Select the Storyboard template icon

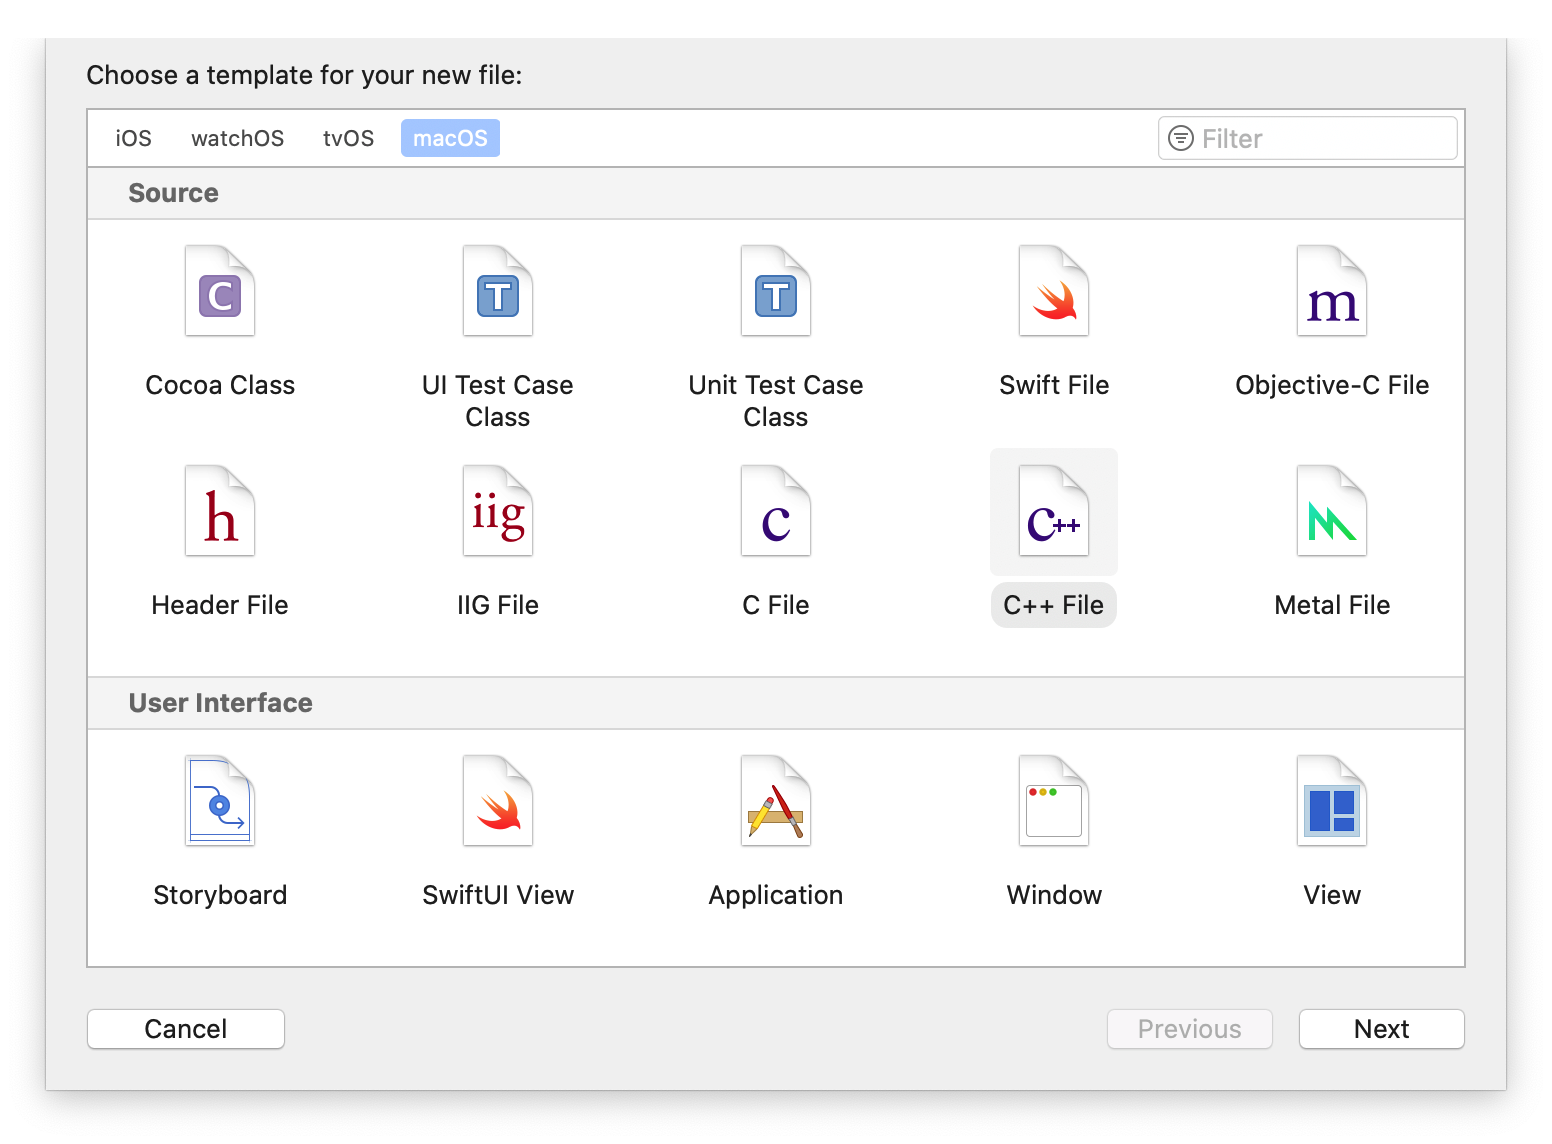(220, 802)
